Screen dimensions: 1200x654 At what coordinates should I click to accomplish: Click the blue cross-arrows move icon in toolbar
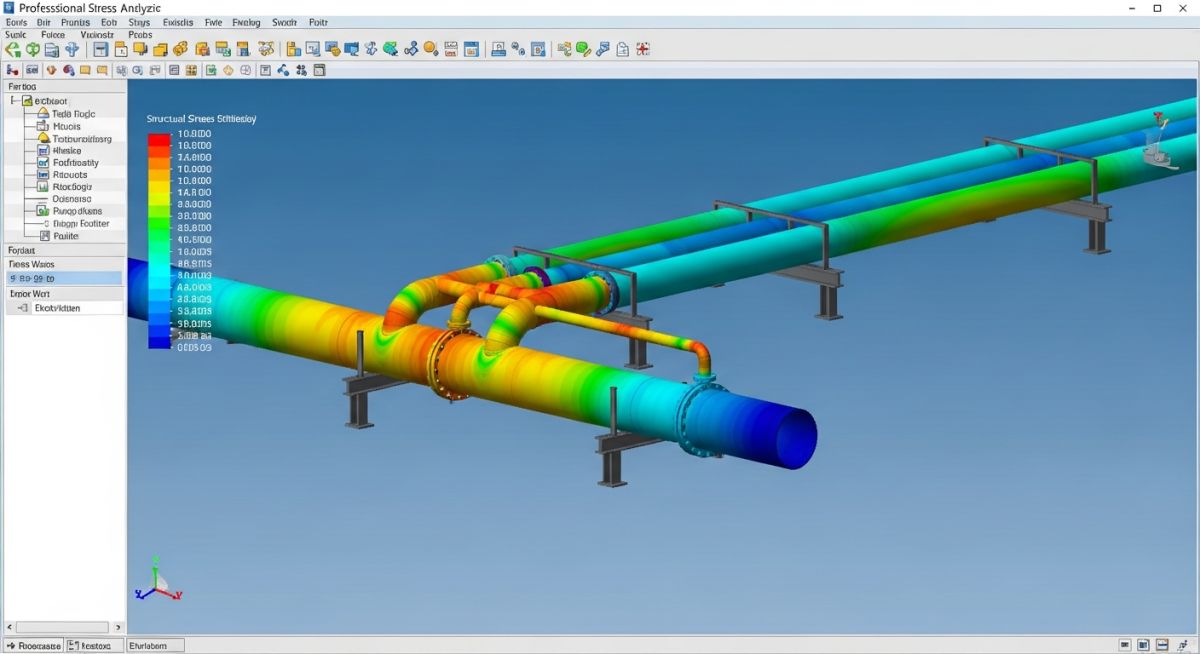pyautogui.click(x=72, y=49)
